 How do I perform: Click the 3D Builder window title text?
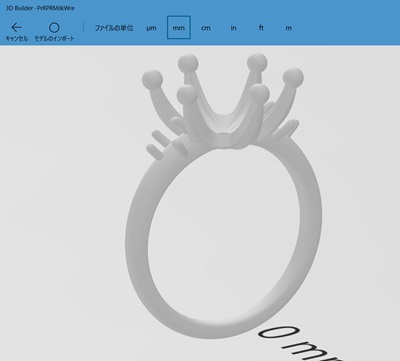[40, 8]
